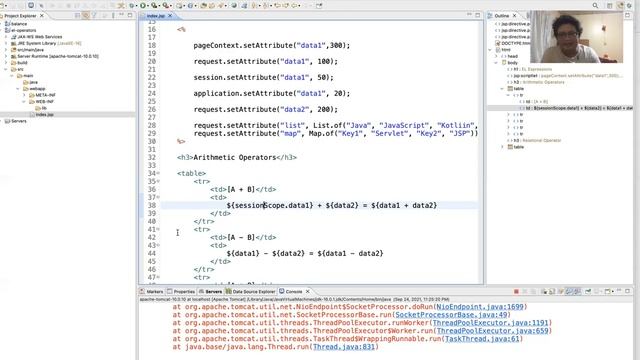Close the Console view tab
Screen dimensions: 640x360
307,291
